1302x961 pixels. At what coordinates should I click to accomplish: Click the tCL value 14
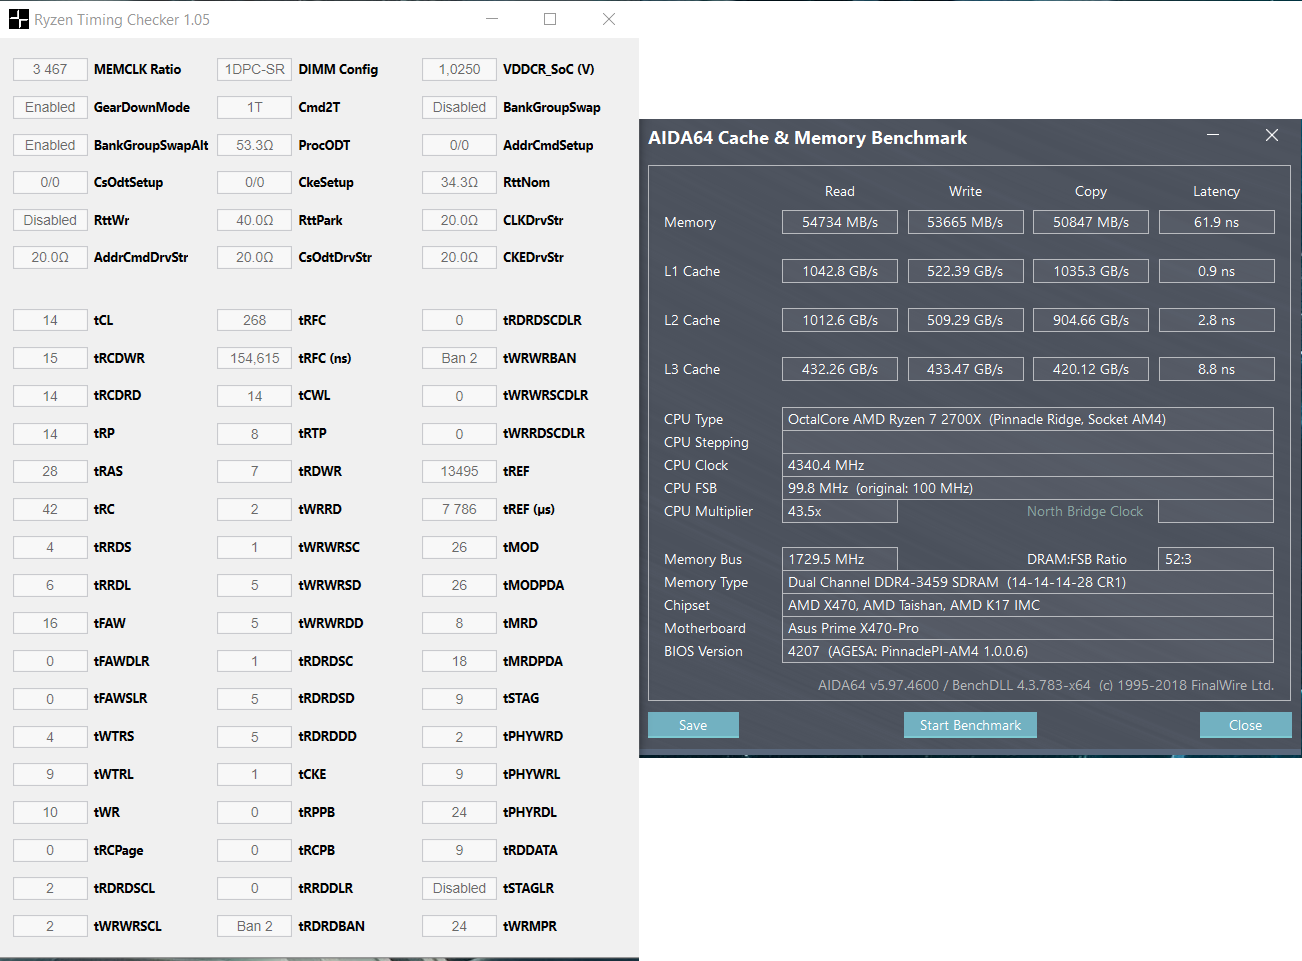coord(50,320)
